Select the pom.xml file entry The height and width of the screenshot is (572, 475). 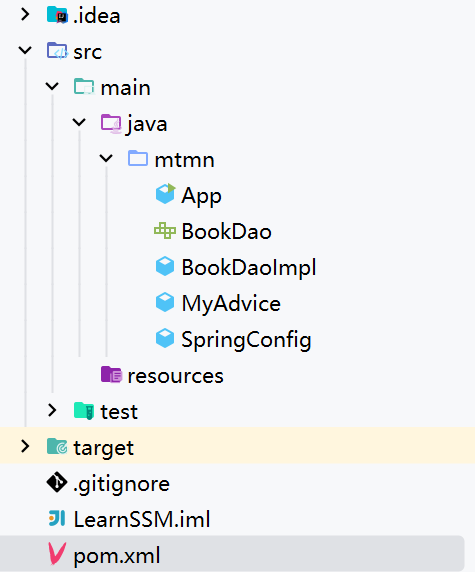tap(232, 554)
